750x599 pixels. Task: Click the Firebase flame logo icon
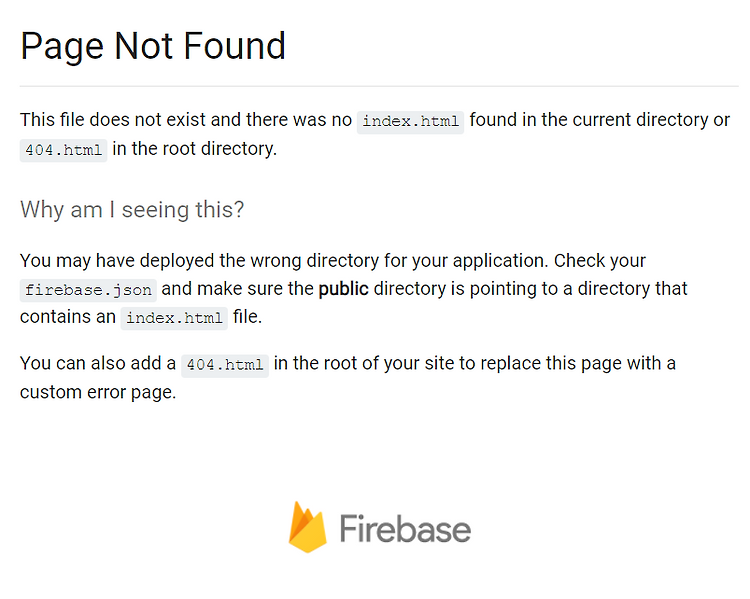point(308,527)
